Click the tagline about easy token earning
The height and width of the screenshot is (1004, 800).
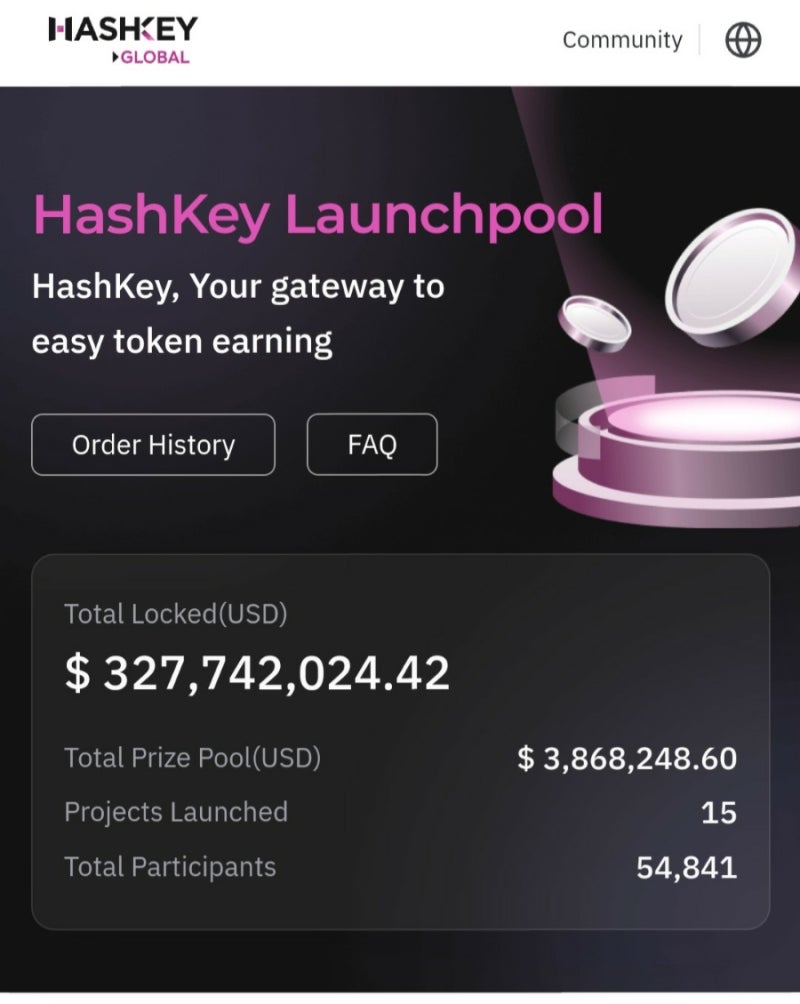(x=238, y=314)
